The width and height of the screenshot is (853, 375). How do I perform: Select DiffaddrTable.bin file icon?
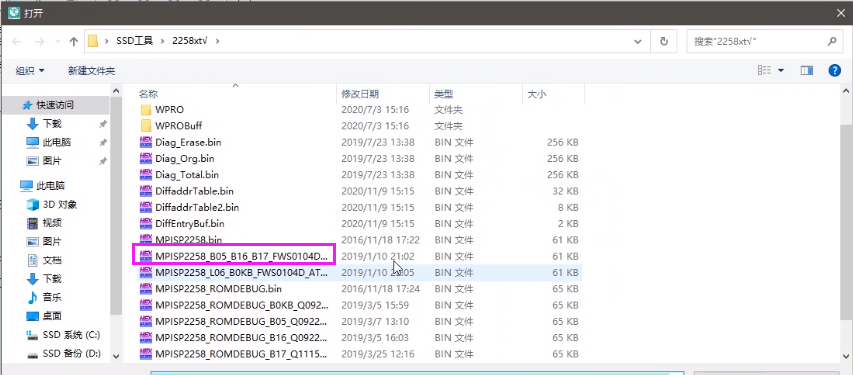click(145, 191)
